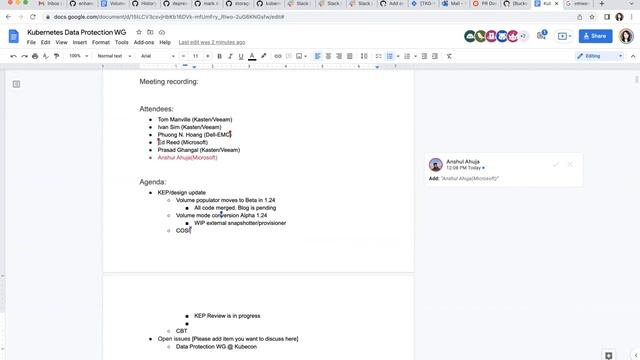Open the Tools menu
This screenshot has width=640, height=360.
(x=122, y=42)
